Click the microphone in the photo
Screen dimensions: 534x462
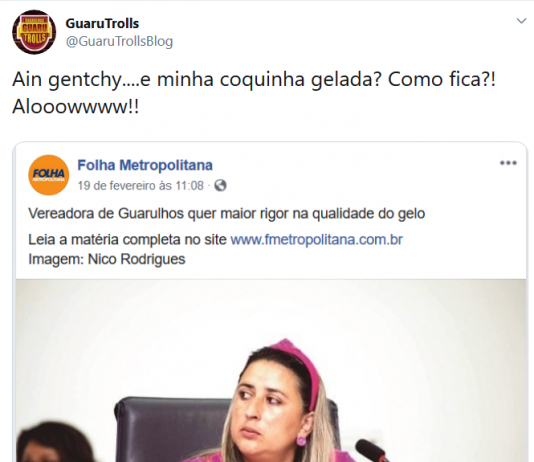pyautogui.click(x=372, y=450)
